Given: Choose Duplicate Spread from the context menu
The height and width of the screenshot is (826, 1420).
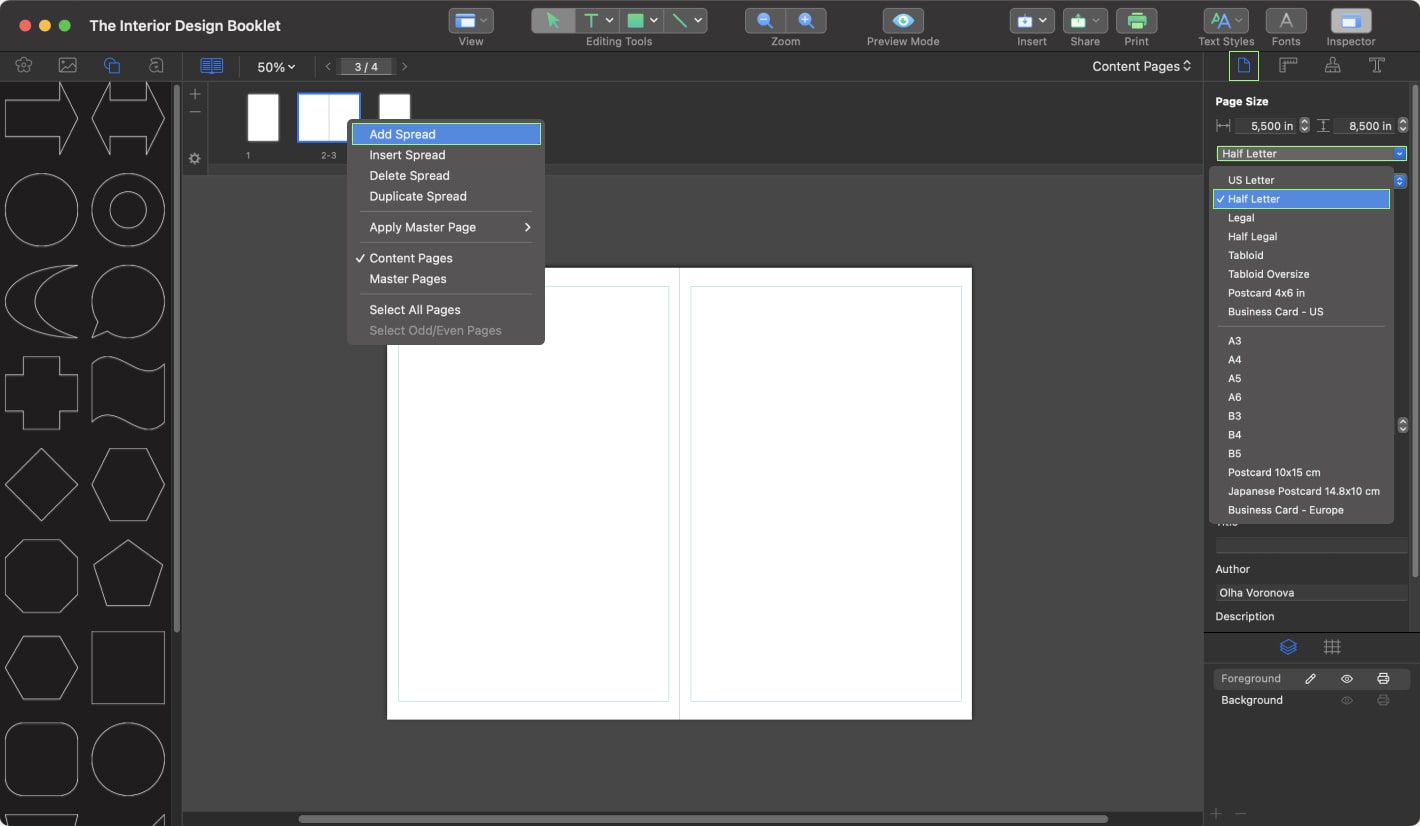Looking at the screenshot, I should pos(418,196).
